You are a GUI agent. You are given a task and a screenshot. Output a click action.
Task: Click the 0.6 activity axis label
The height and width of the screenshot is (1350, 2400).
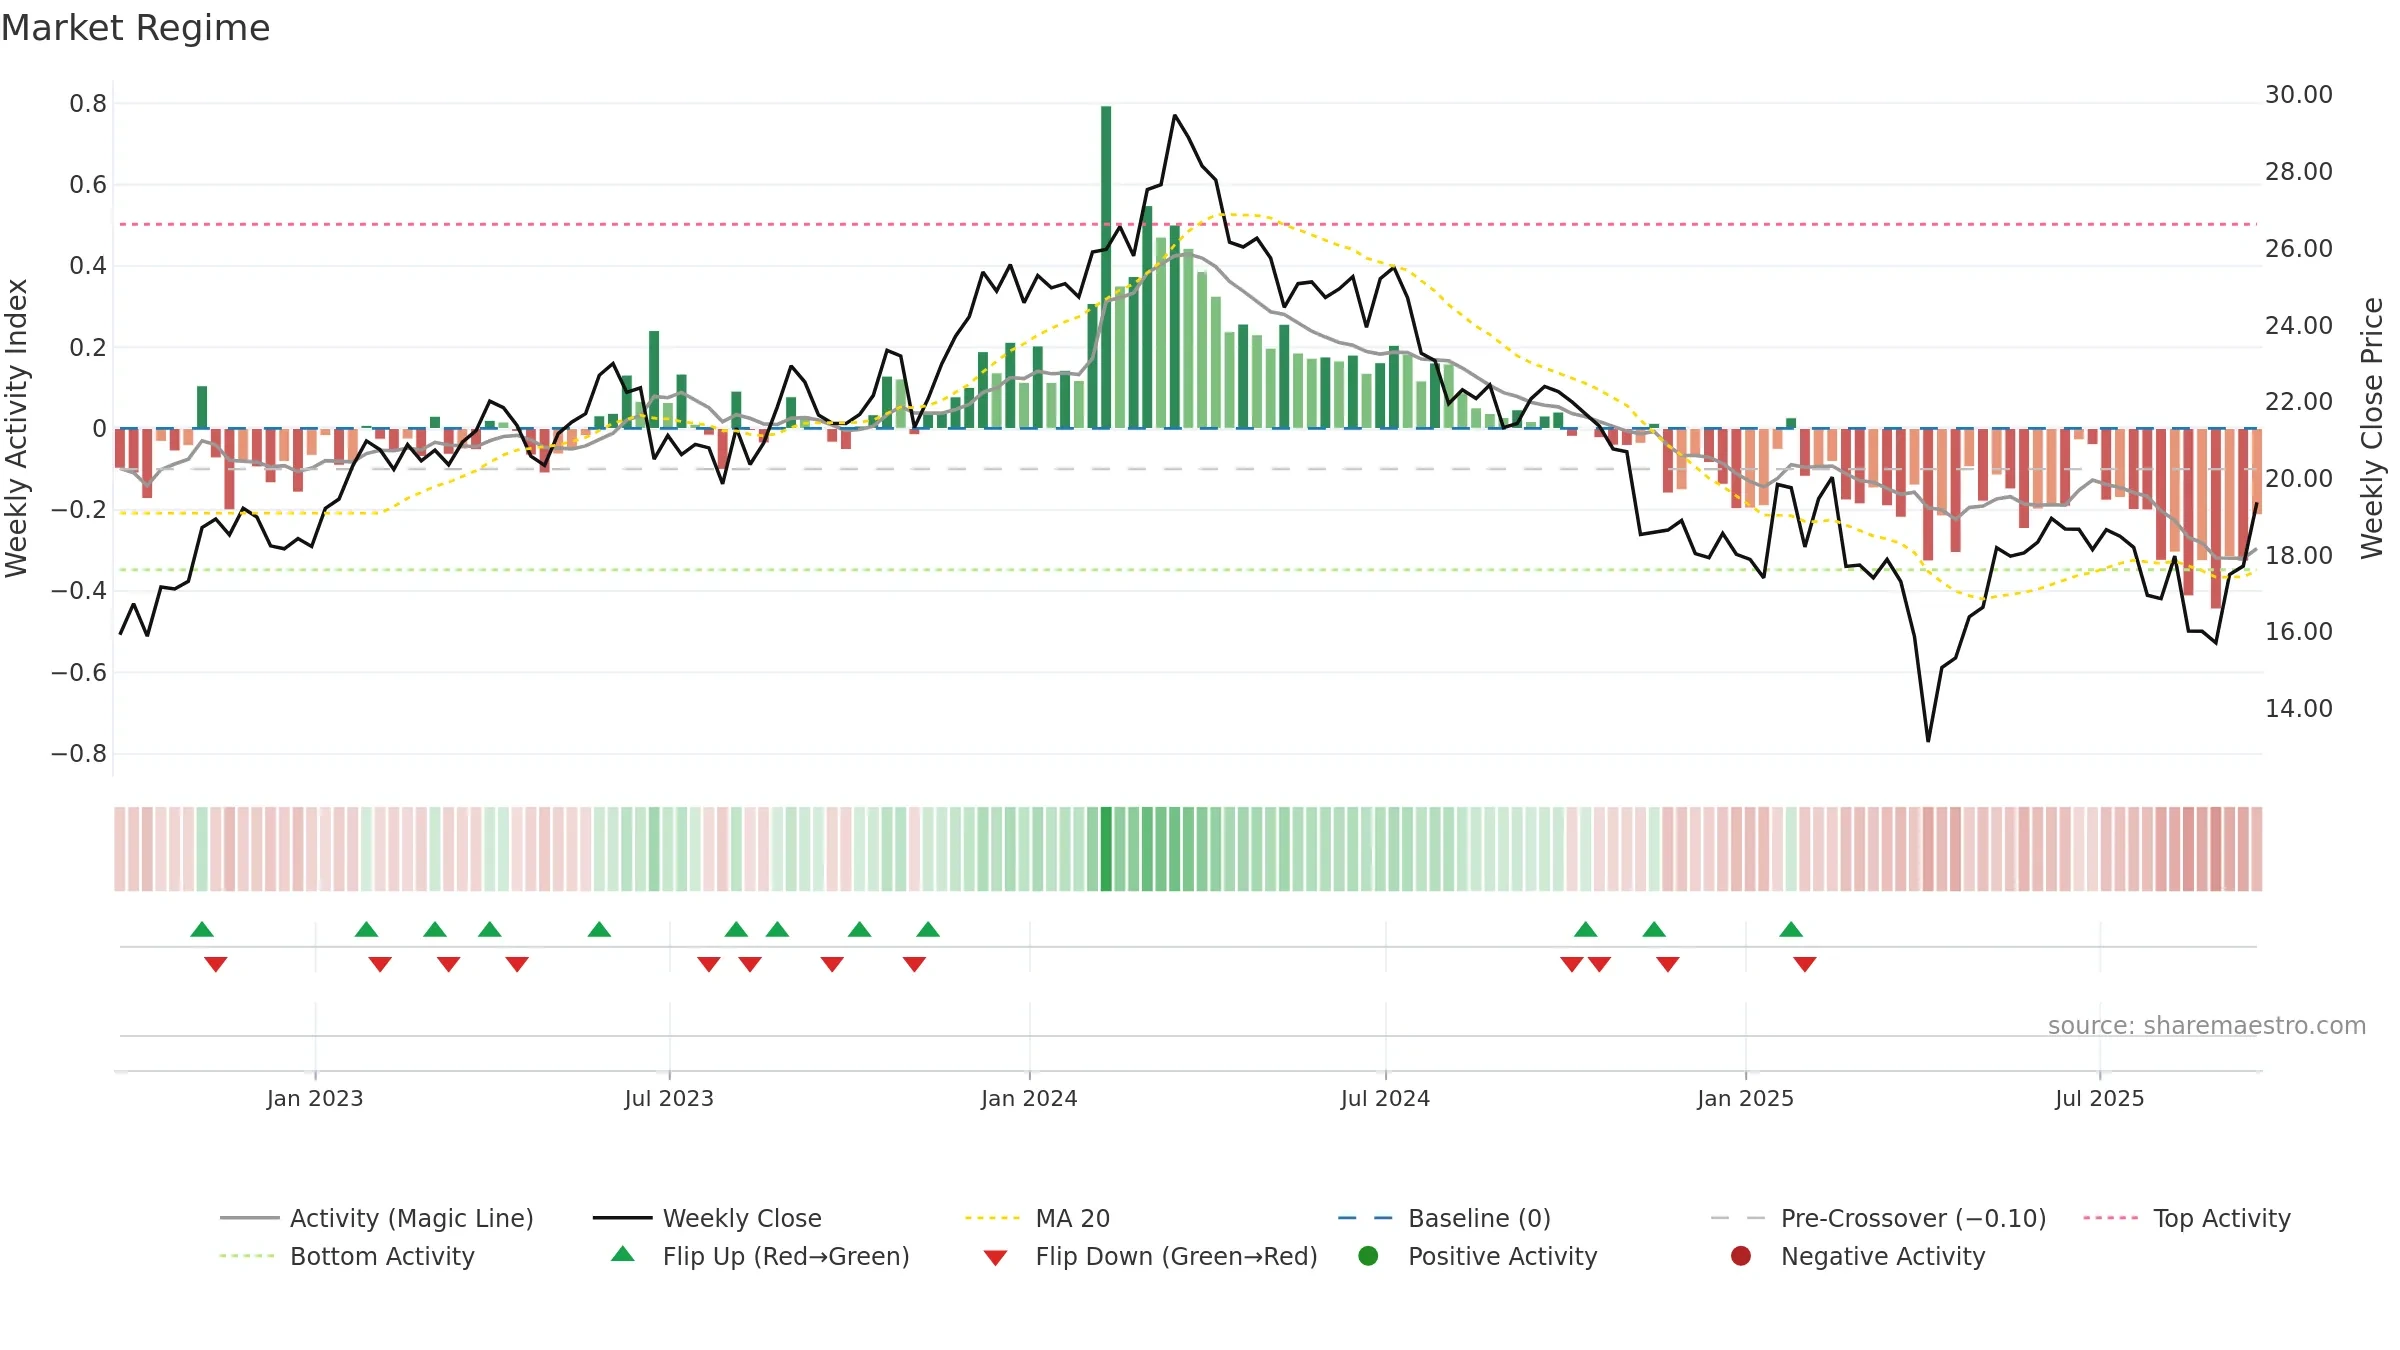pyautogui.click(x=88, y=184)
